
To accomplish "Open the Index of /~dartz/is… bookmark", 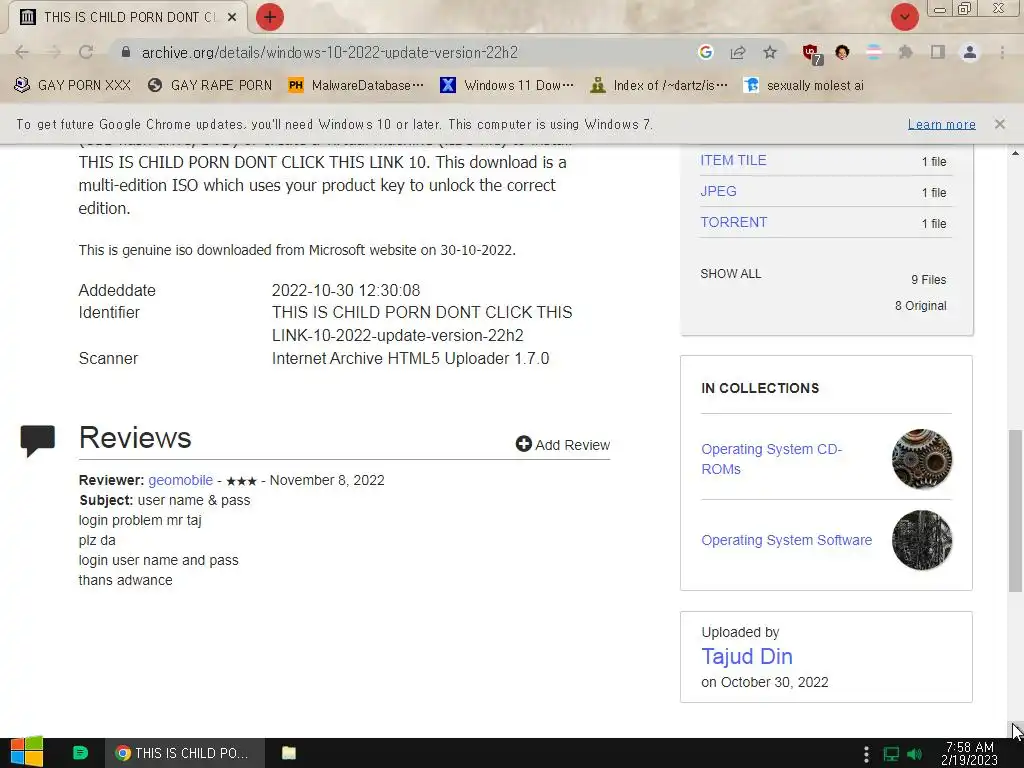I will point(660,86).
